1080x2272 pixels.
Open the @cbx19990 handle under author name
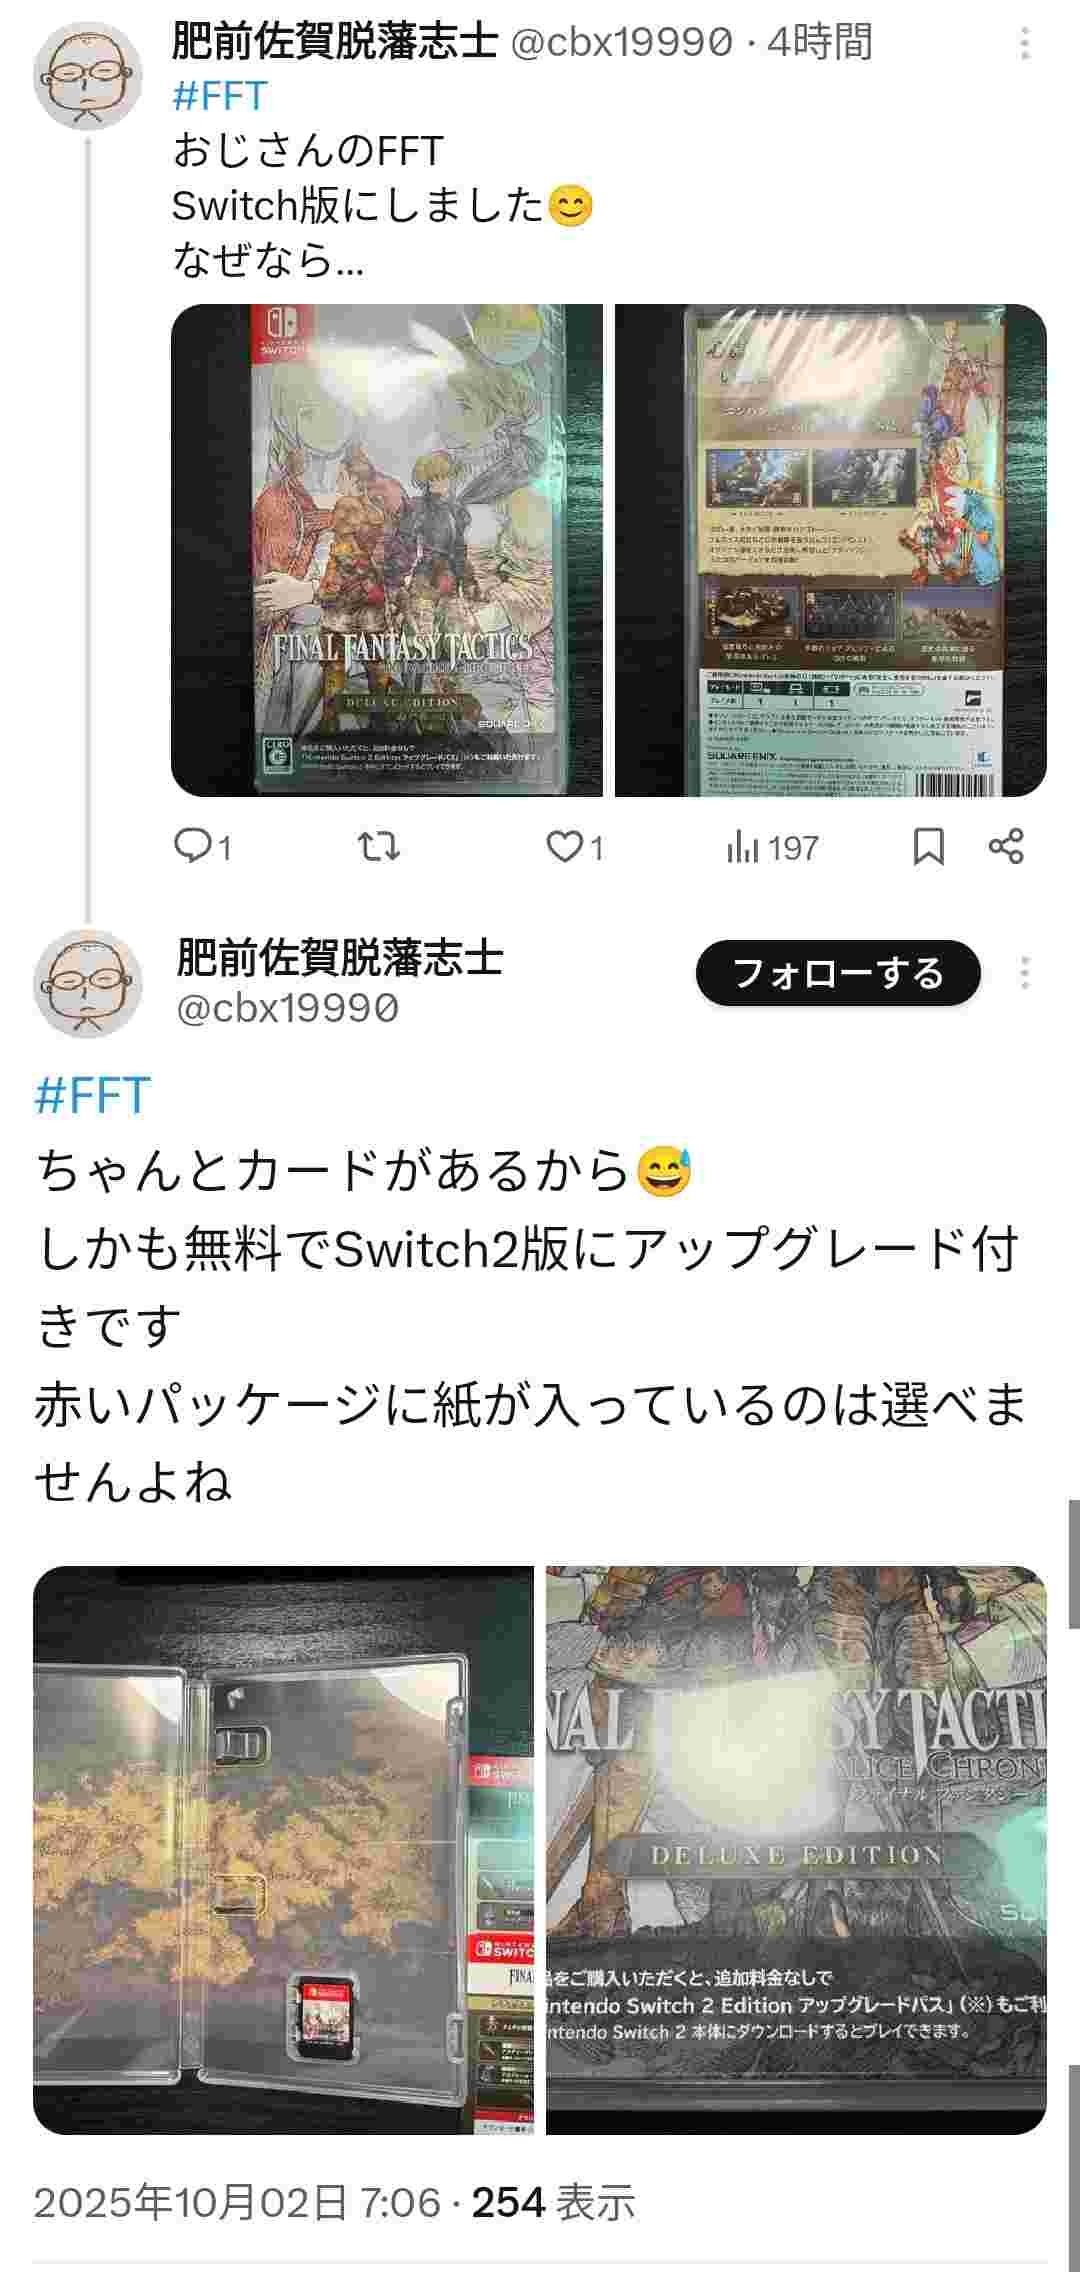click(288, 1008)
